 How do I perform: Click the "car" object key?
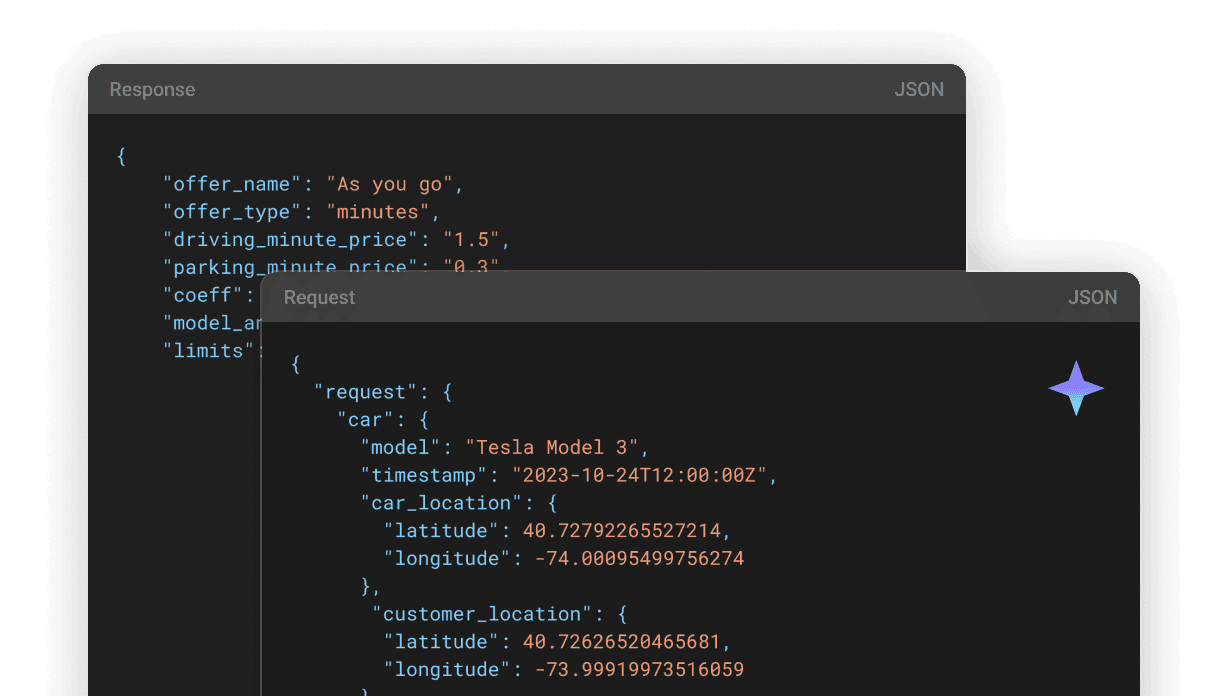click(x=365, y=420)
